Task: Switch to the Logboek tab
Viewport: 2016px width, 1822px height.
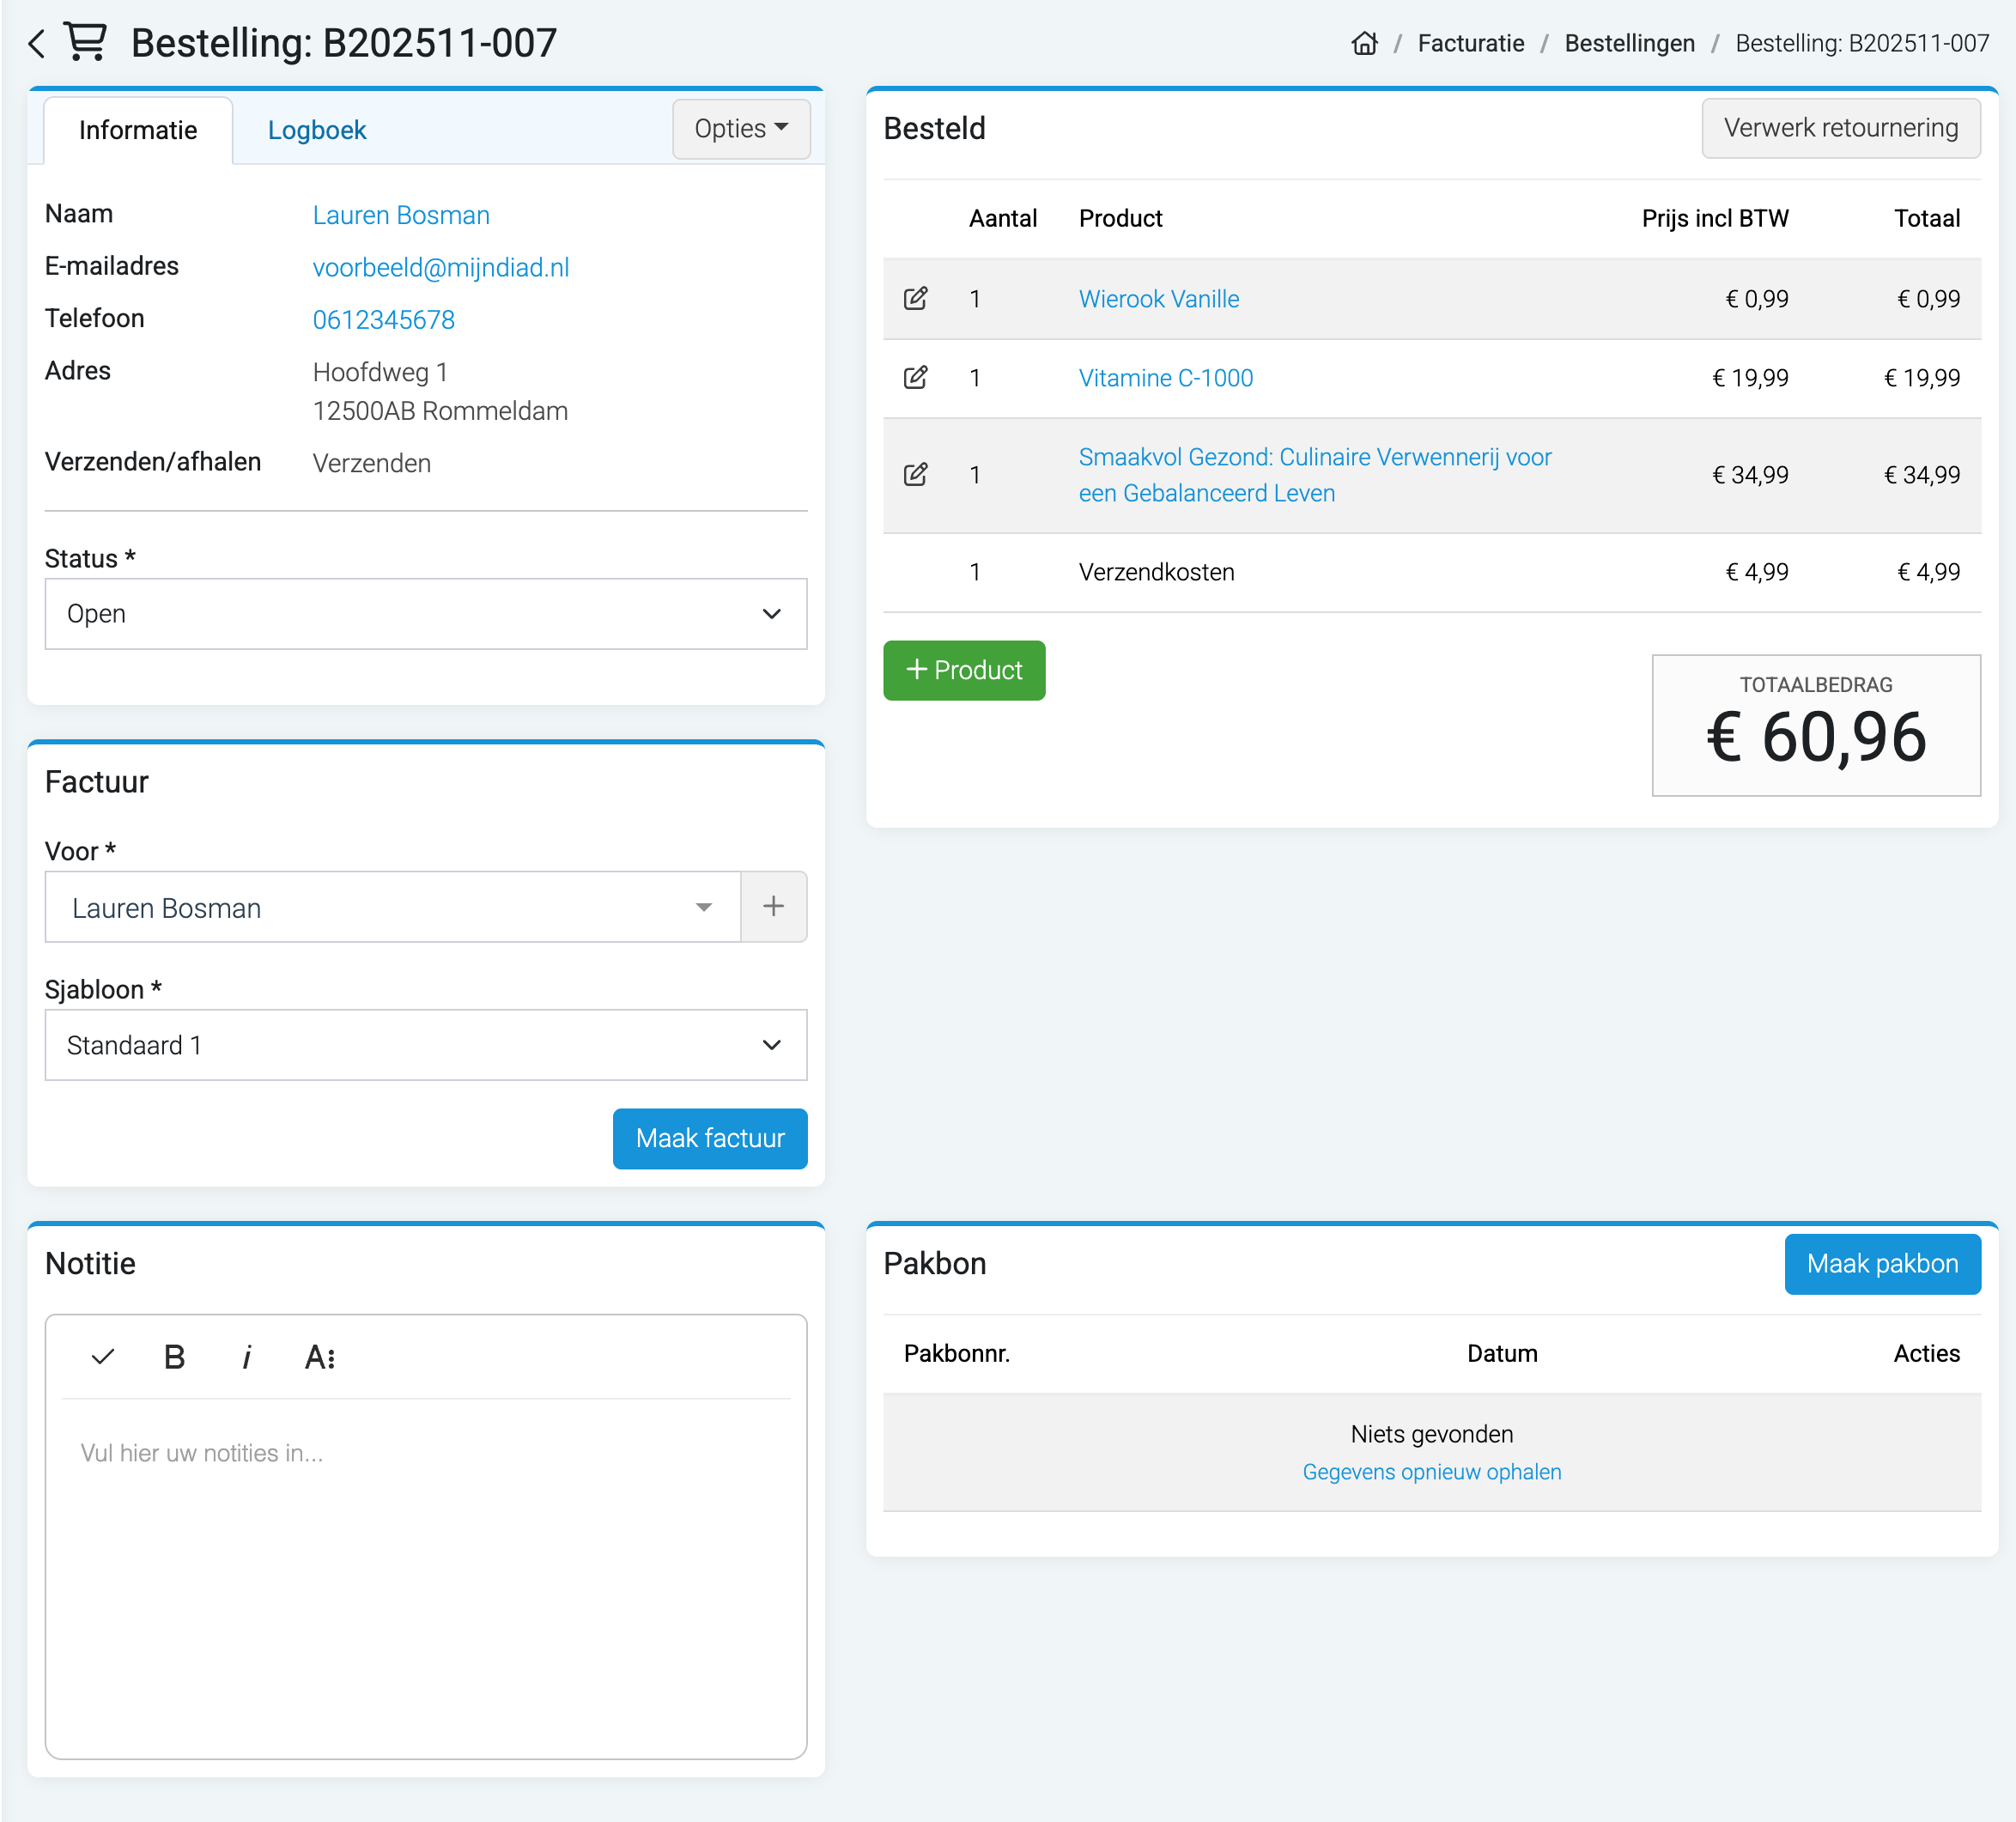Action: pyautogui.click(x=317, y=131)
